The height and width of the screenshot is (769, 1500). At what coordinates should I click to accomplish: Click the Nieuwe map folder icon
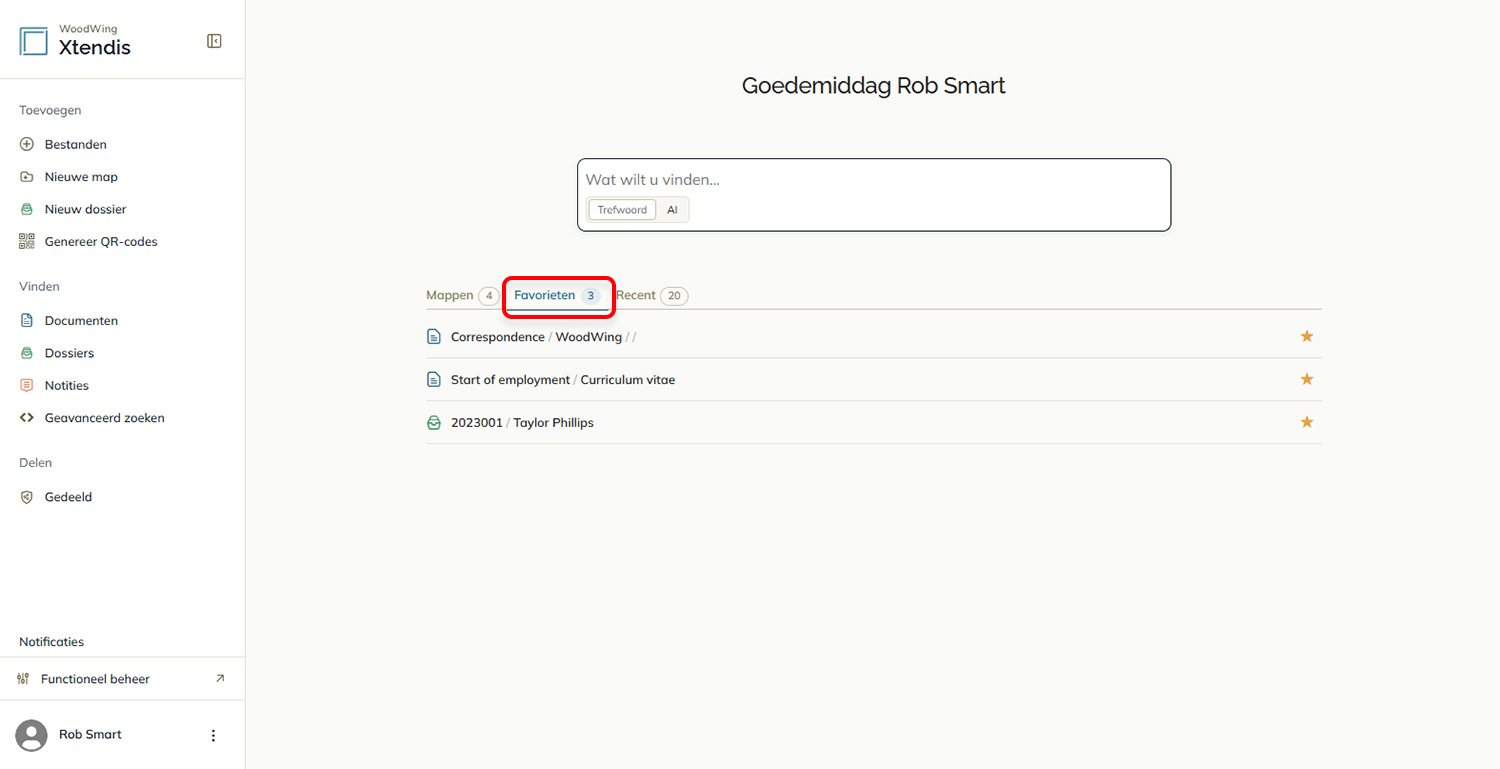coord(27,177)
